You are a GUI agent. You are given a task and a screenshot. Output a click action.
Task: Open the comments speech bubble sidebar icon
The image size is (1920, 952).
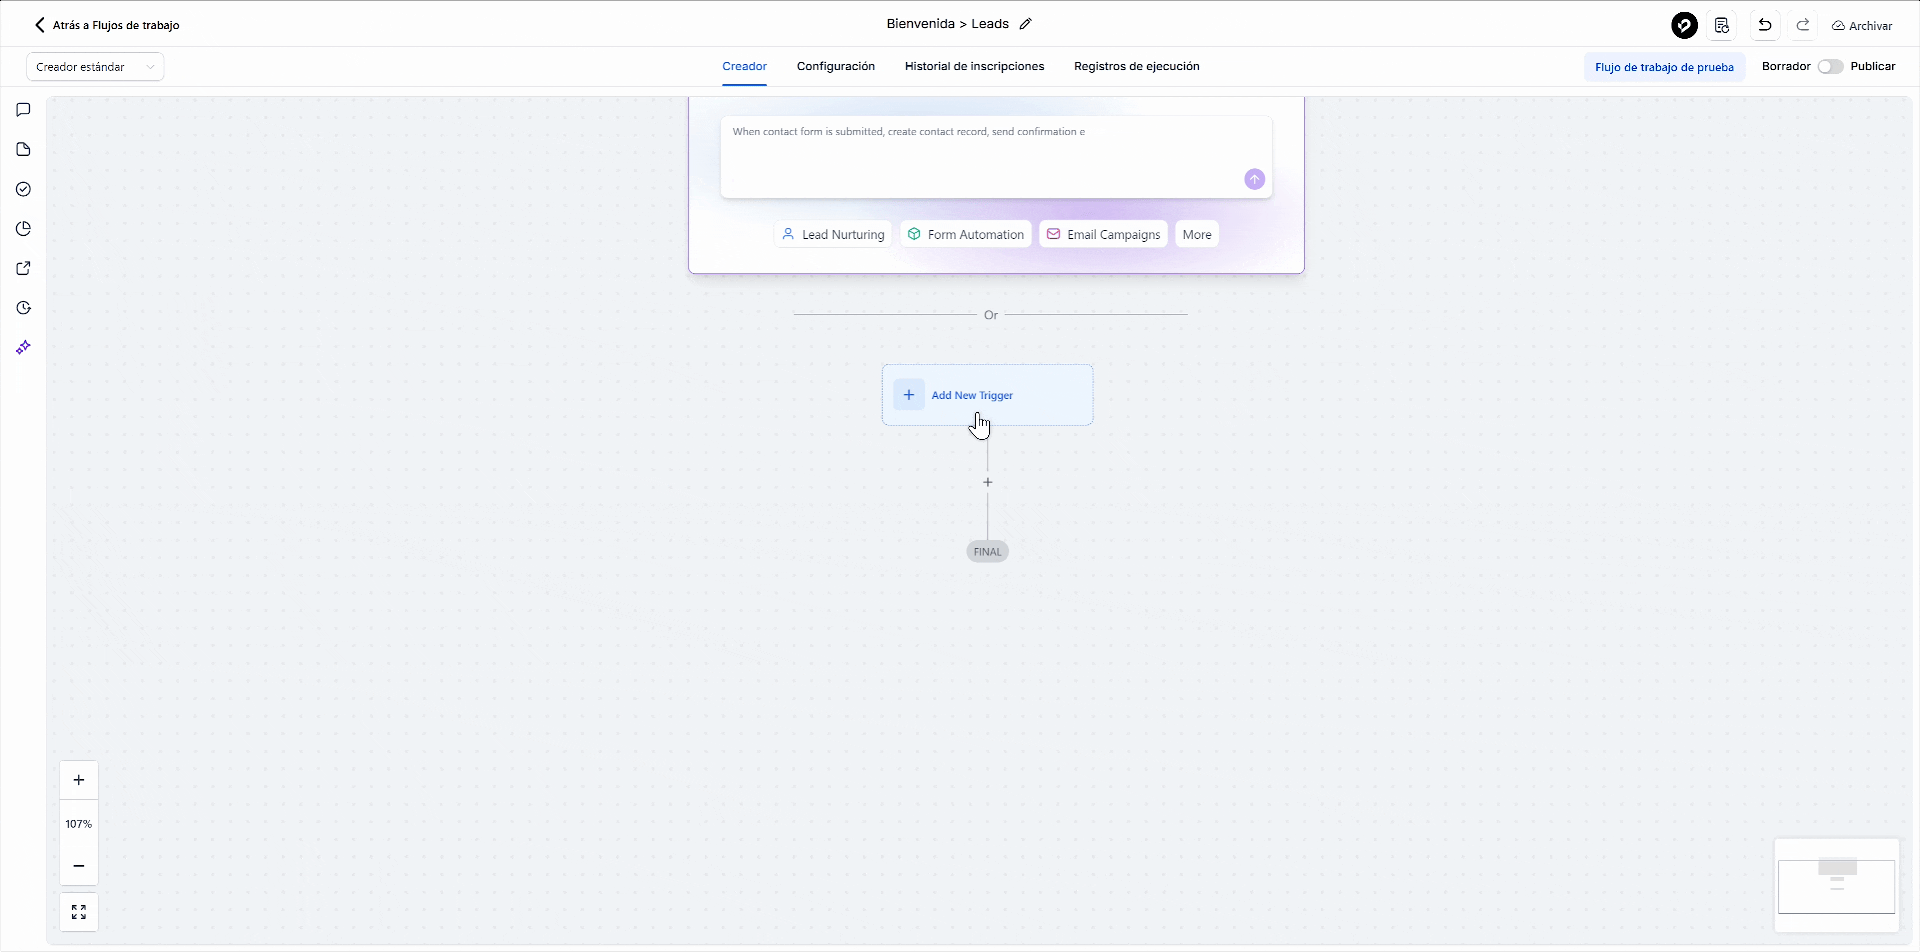point(24,110)
